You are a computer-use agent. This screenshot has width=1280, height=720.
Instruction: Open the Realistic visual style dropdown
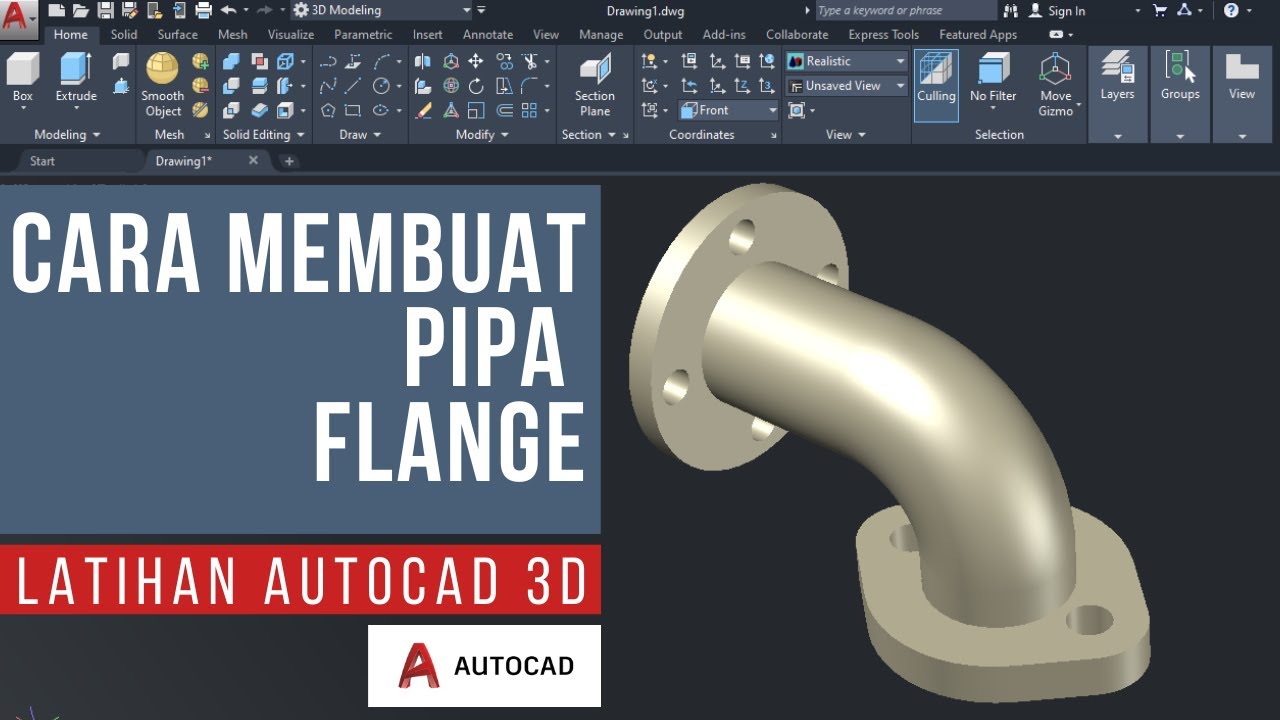pyautogui.click(x=846, y=61)
